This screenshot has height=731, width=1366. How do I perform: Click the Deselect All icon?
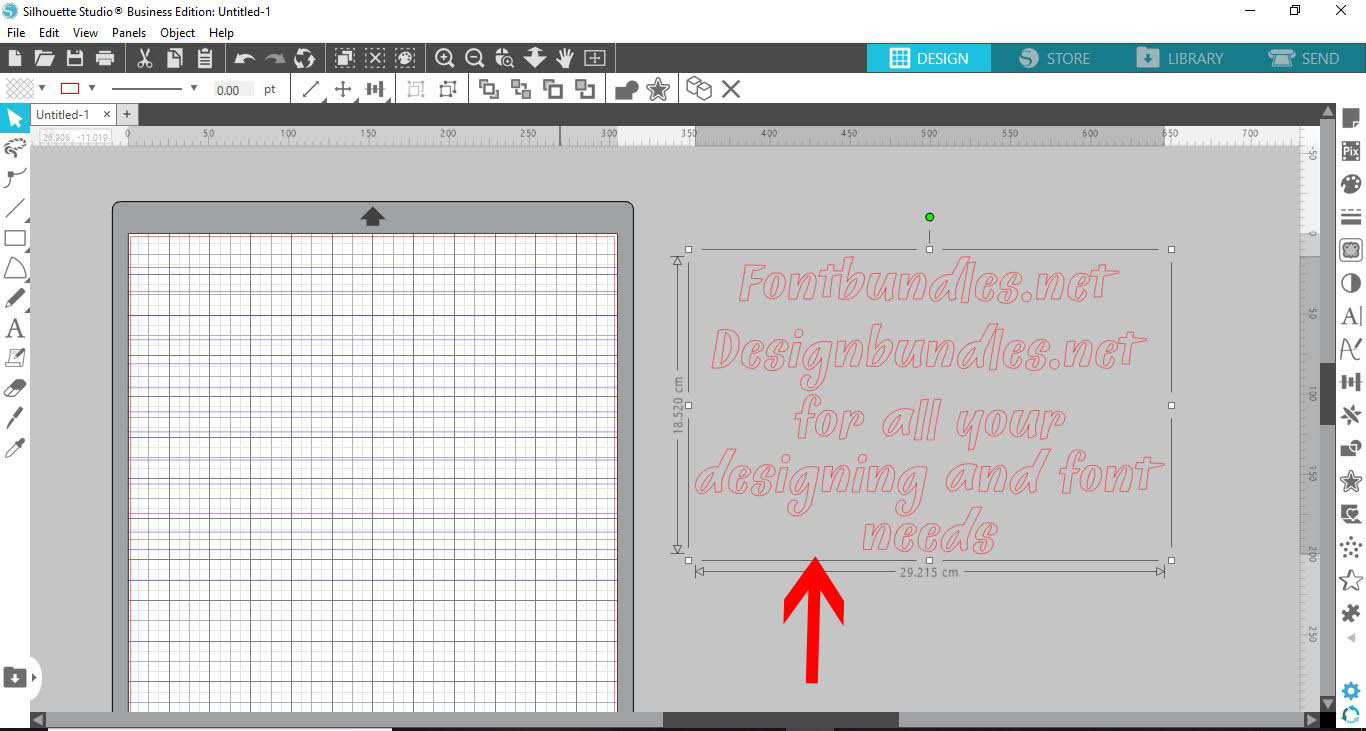tap(375, 58)
